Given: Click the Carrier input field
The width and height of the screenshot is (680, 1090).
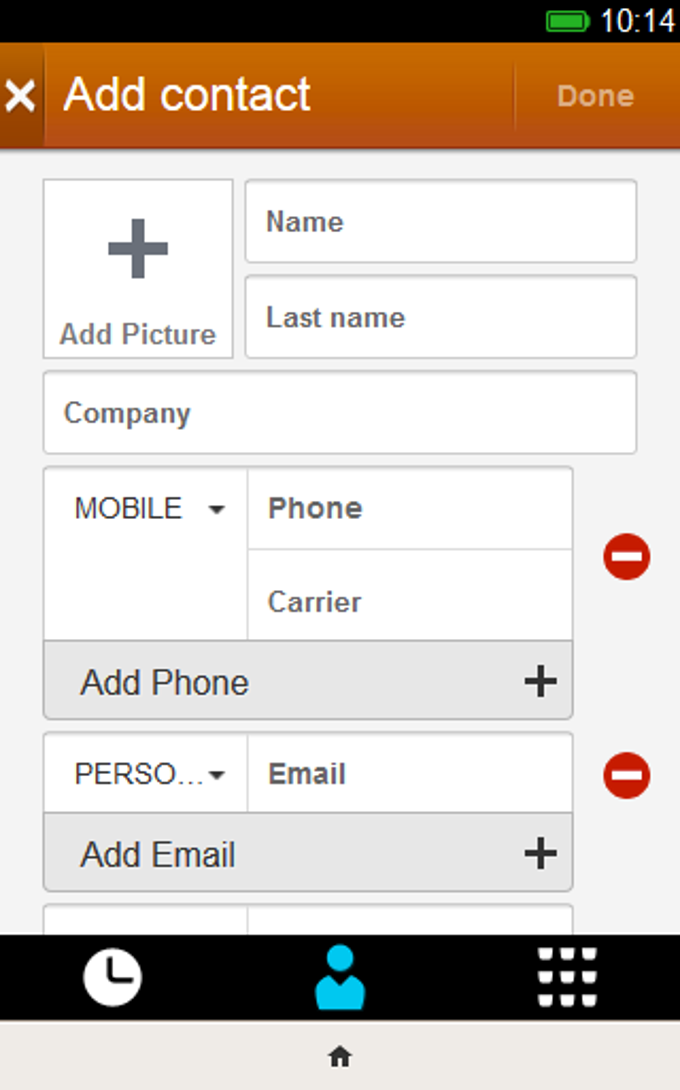Looking at the screenshot, I should tap(410, 601).
